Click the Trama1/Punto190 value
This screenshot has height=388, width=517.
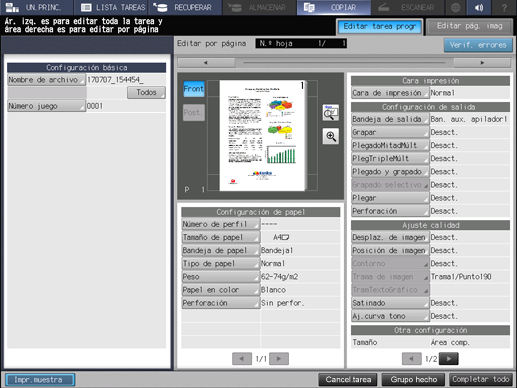[x=461, y=277]
